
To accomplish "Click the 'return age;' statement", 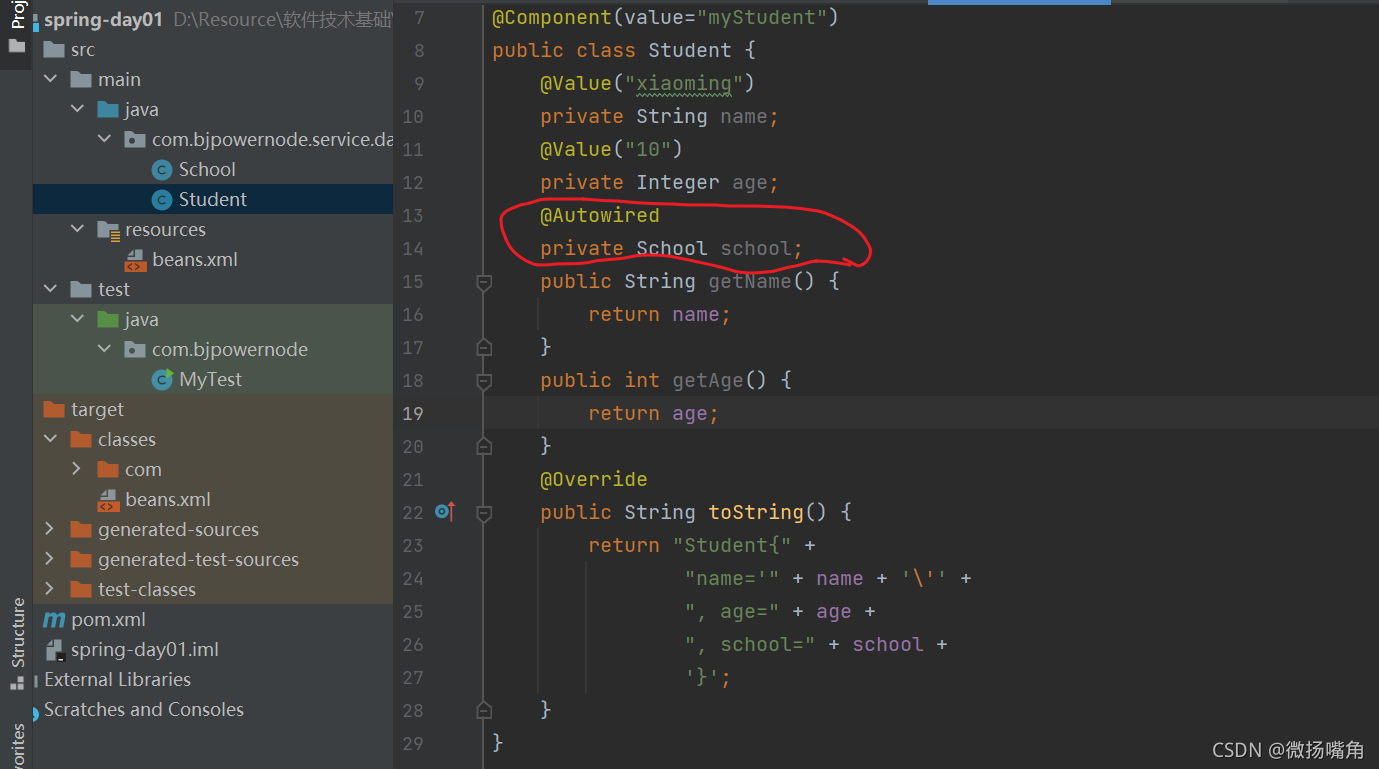I will pos(654,413).
